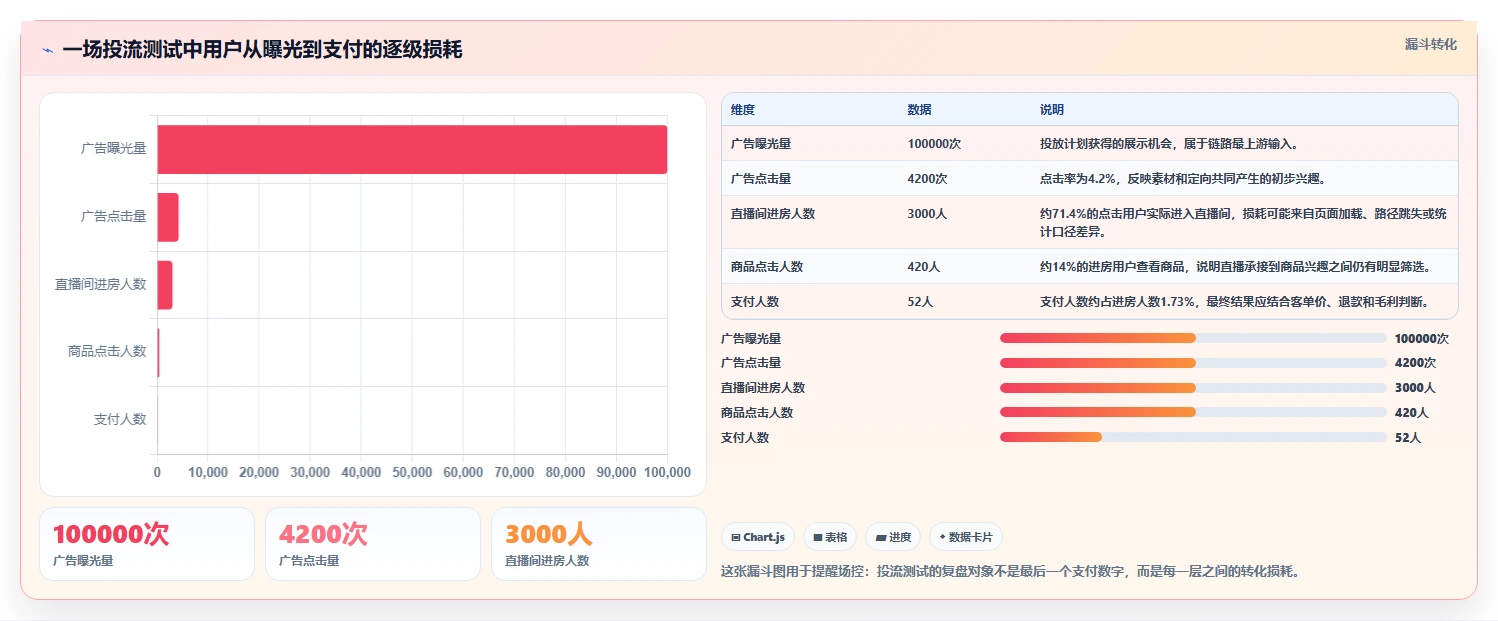Click the lightning icon beside the title
Screen dimensions: 1498x621
point(47,50)
